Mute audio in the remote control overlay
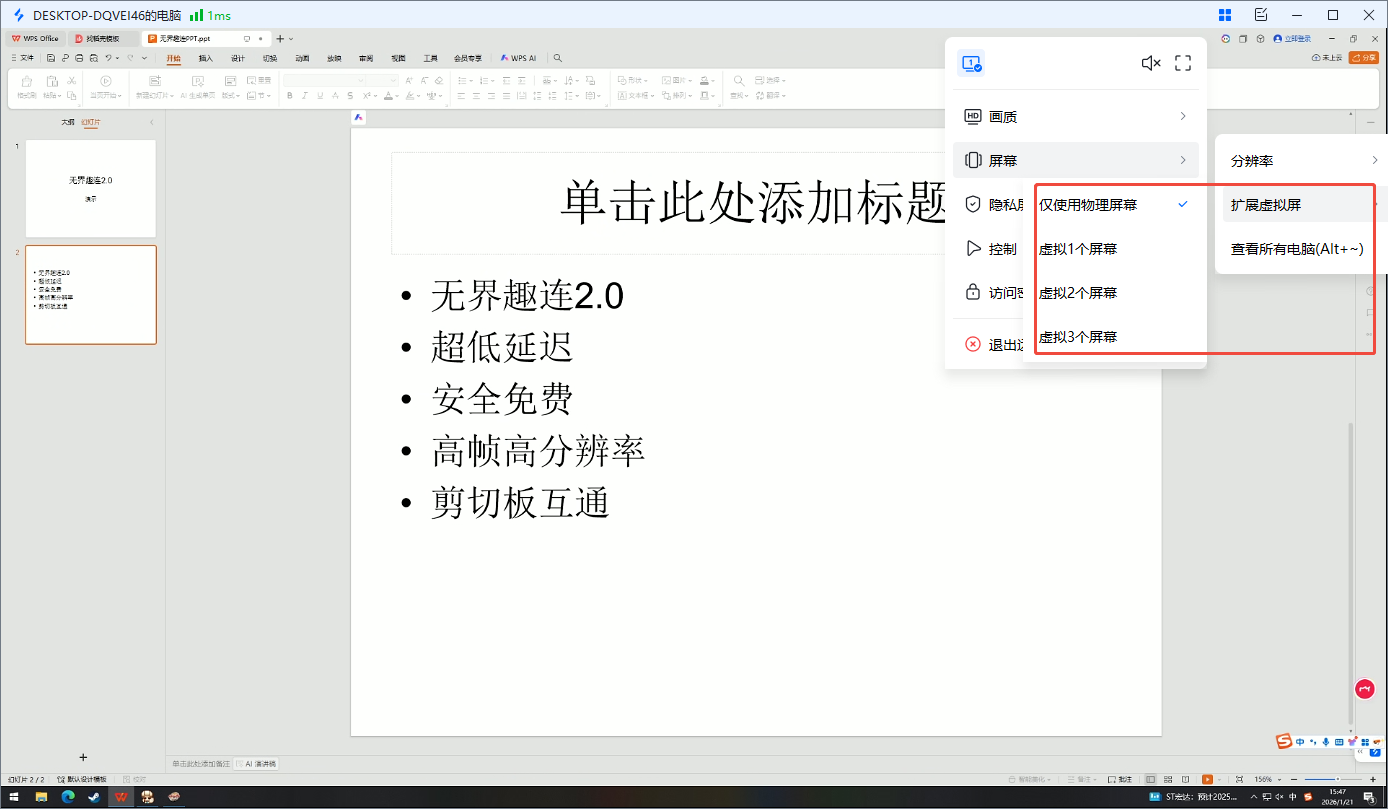 click(x=1150, y=62)
